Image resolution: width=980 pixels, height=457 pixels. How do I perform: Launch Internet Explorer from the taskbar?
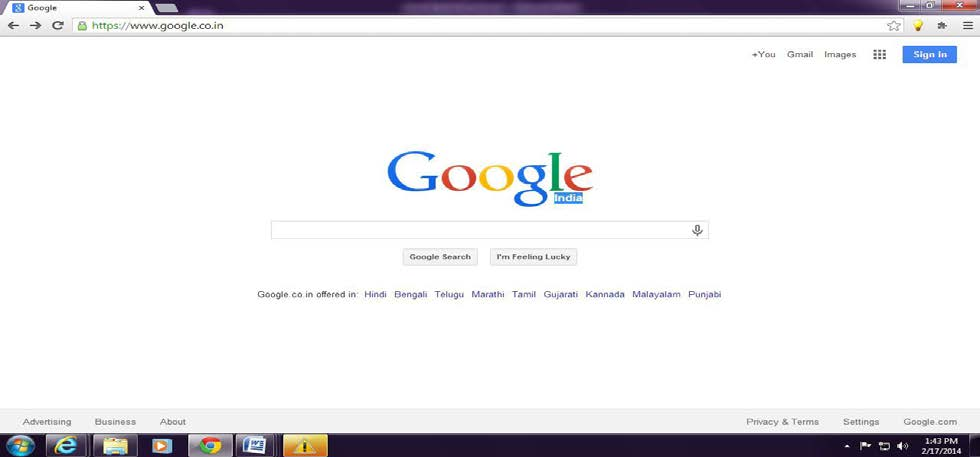click(x=66, y=446)
